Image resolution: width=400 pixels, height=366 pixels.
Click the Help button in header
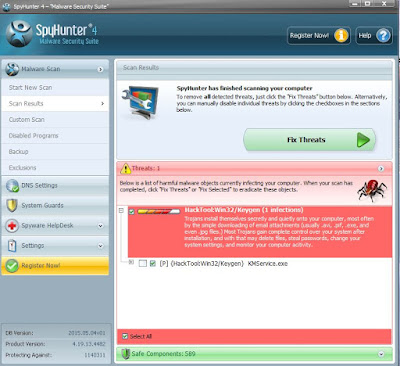point(374,36)
